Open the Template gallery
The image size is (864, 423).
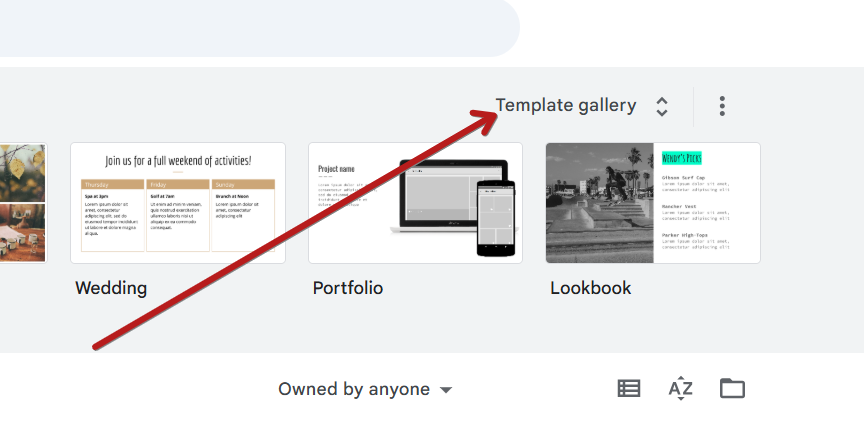[566, 105]
